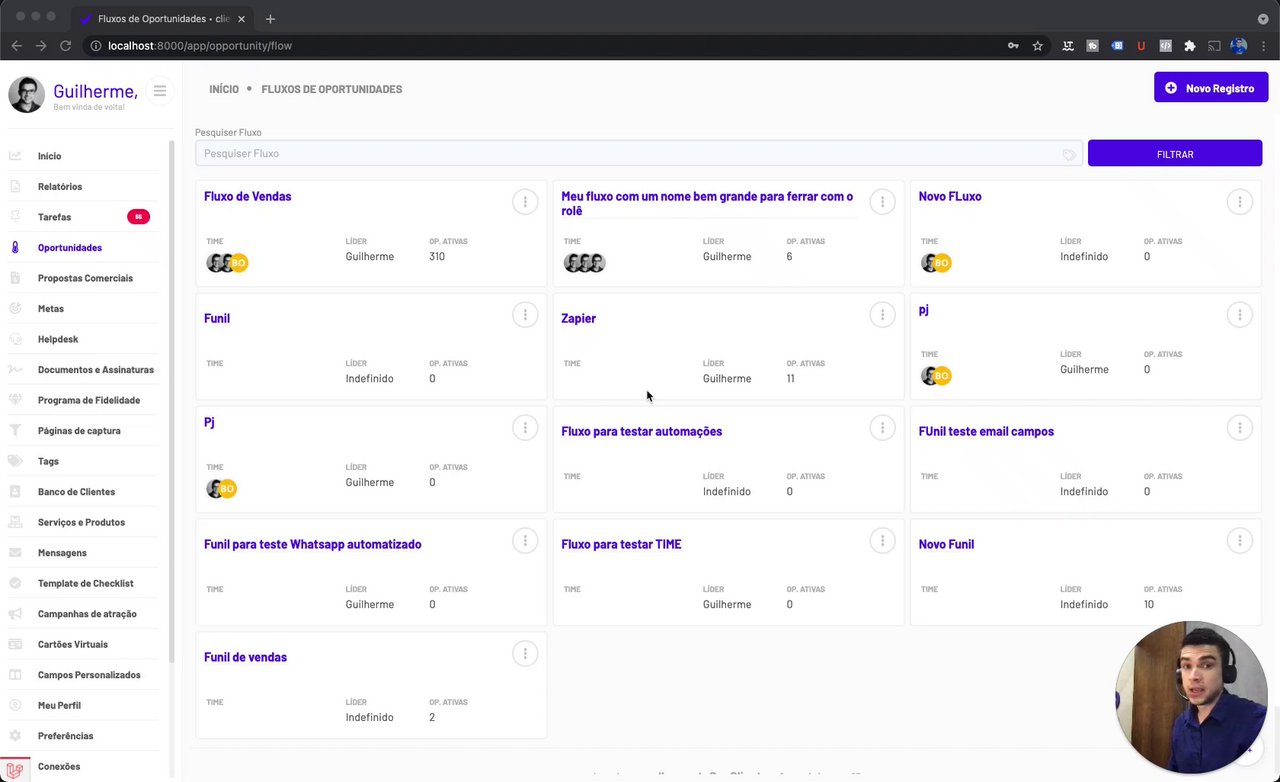Collapse sidebar with hamburger menu icon
This screenshot has width=1280, height=782.
tap(159, 91)
